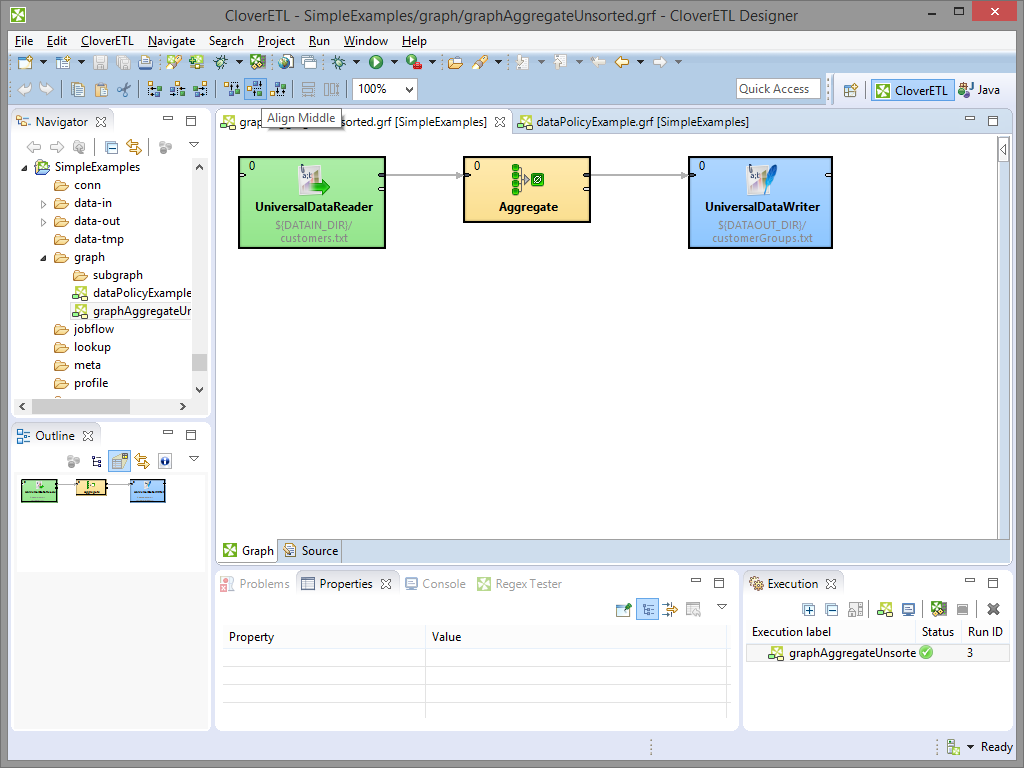1024x768 pixels.
Task: Click the green Run graph button
Action: (x=376, y=62)
